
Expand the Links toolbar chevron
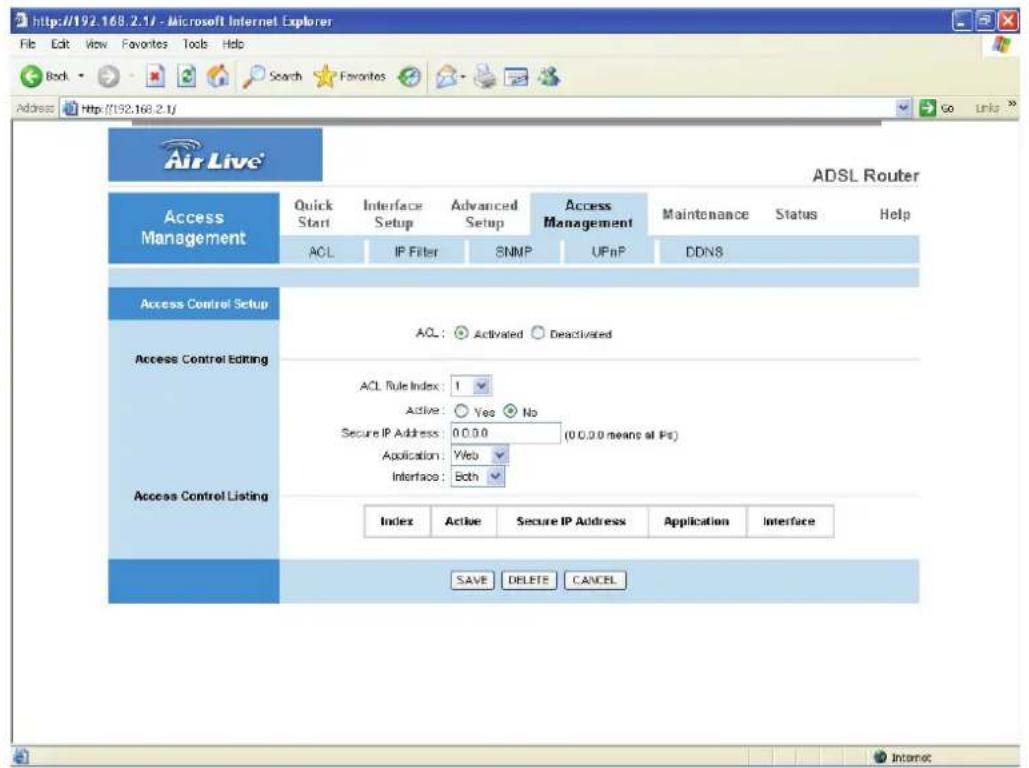(x=1012, y=105)
